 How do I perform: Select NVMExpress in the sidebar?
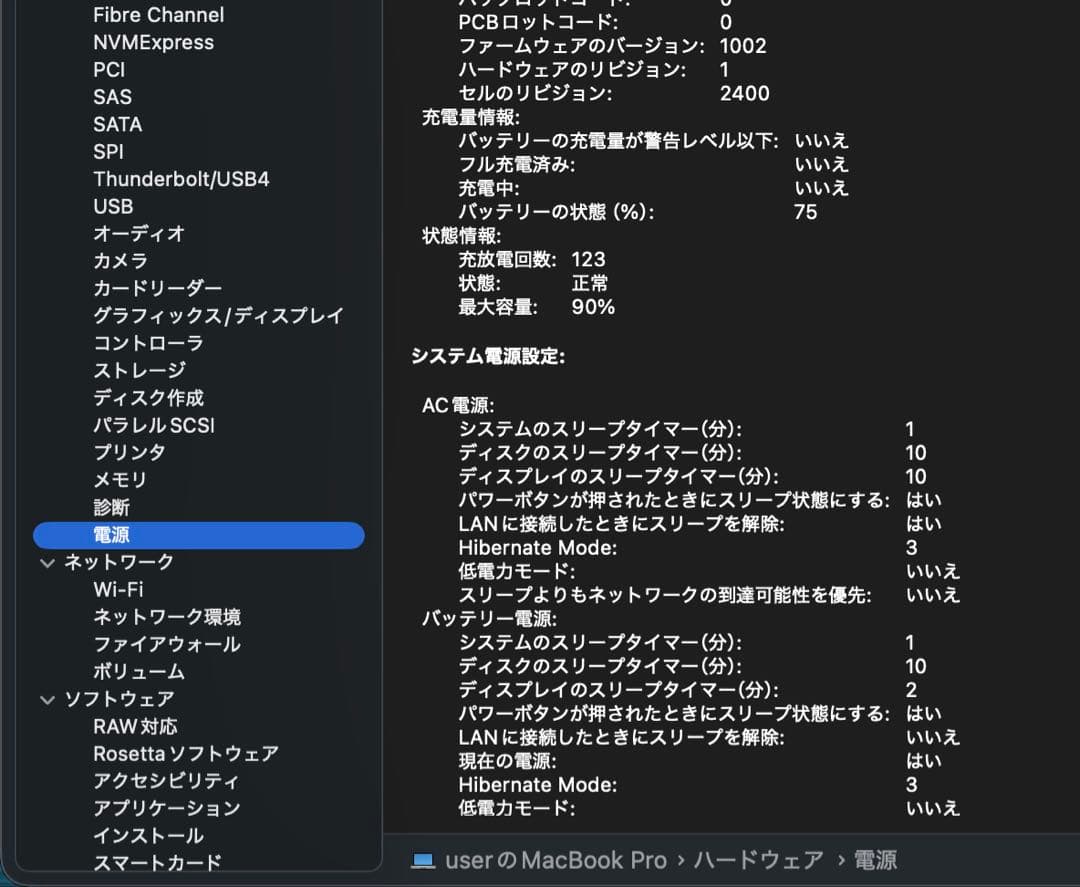[153, 42]
